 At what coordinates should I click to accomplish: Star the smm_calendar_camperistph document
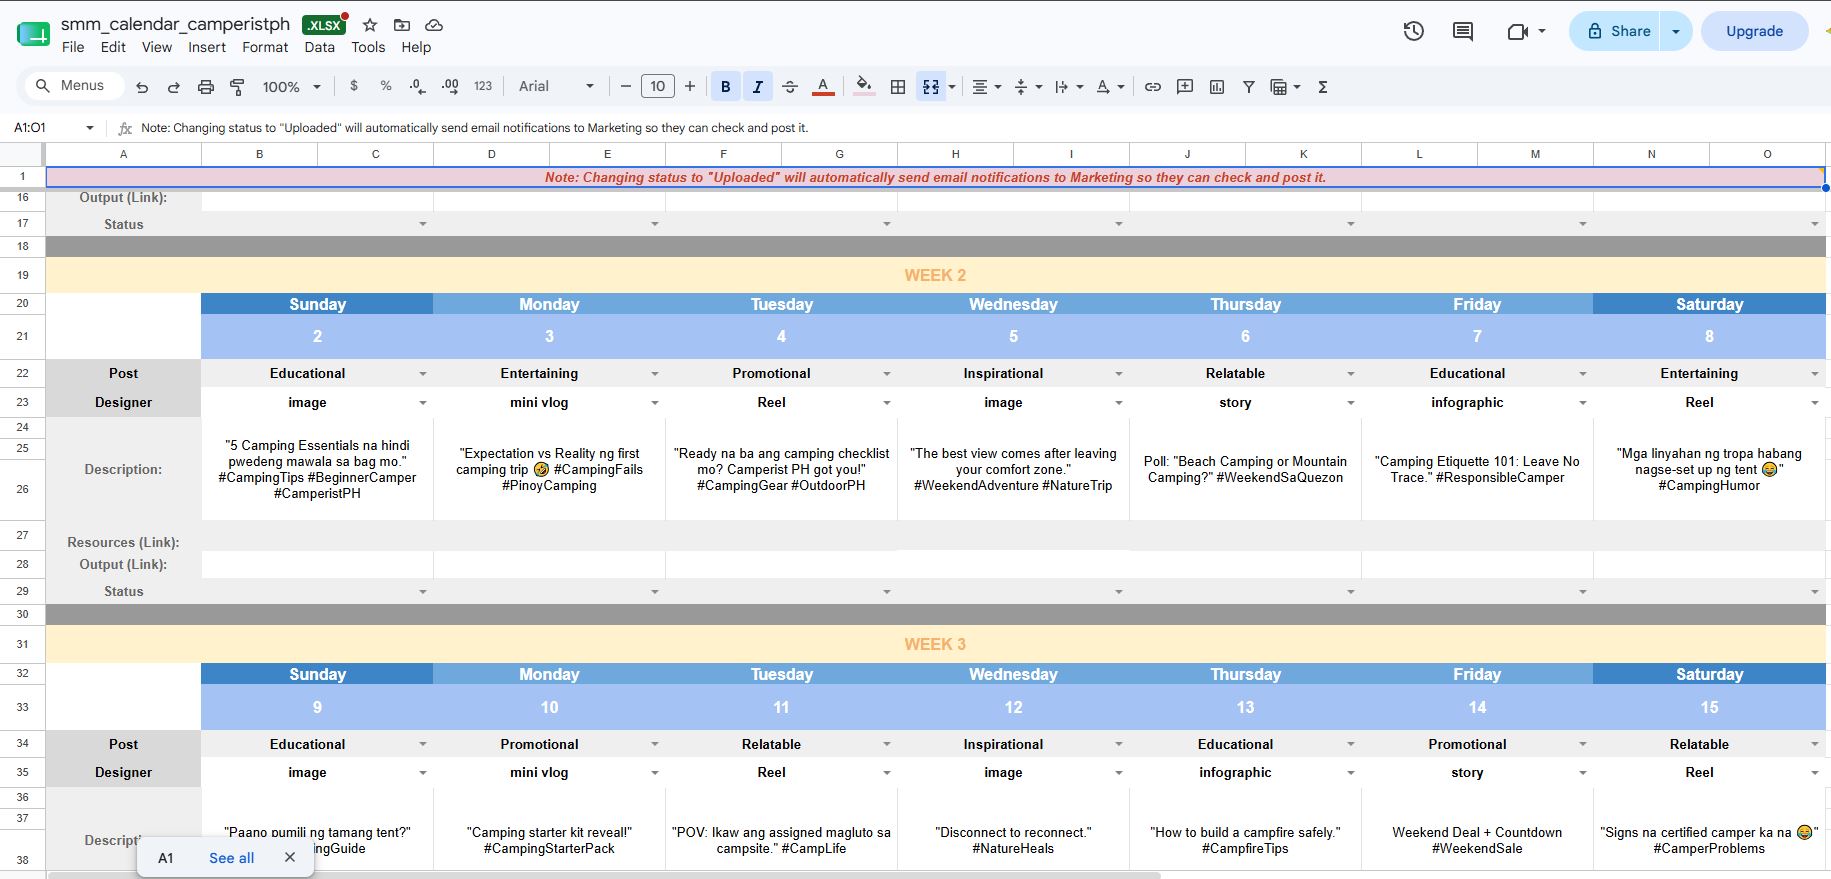370,25
